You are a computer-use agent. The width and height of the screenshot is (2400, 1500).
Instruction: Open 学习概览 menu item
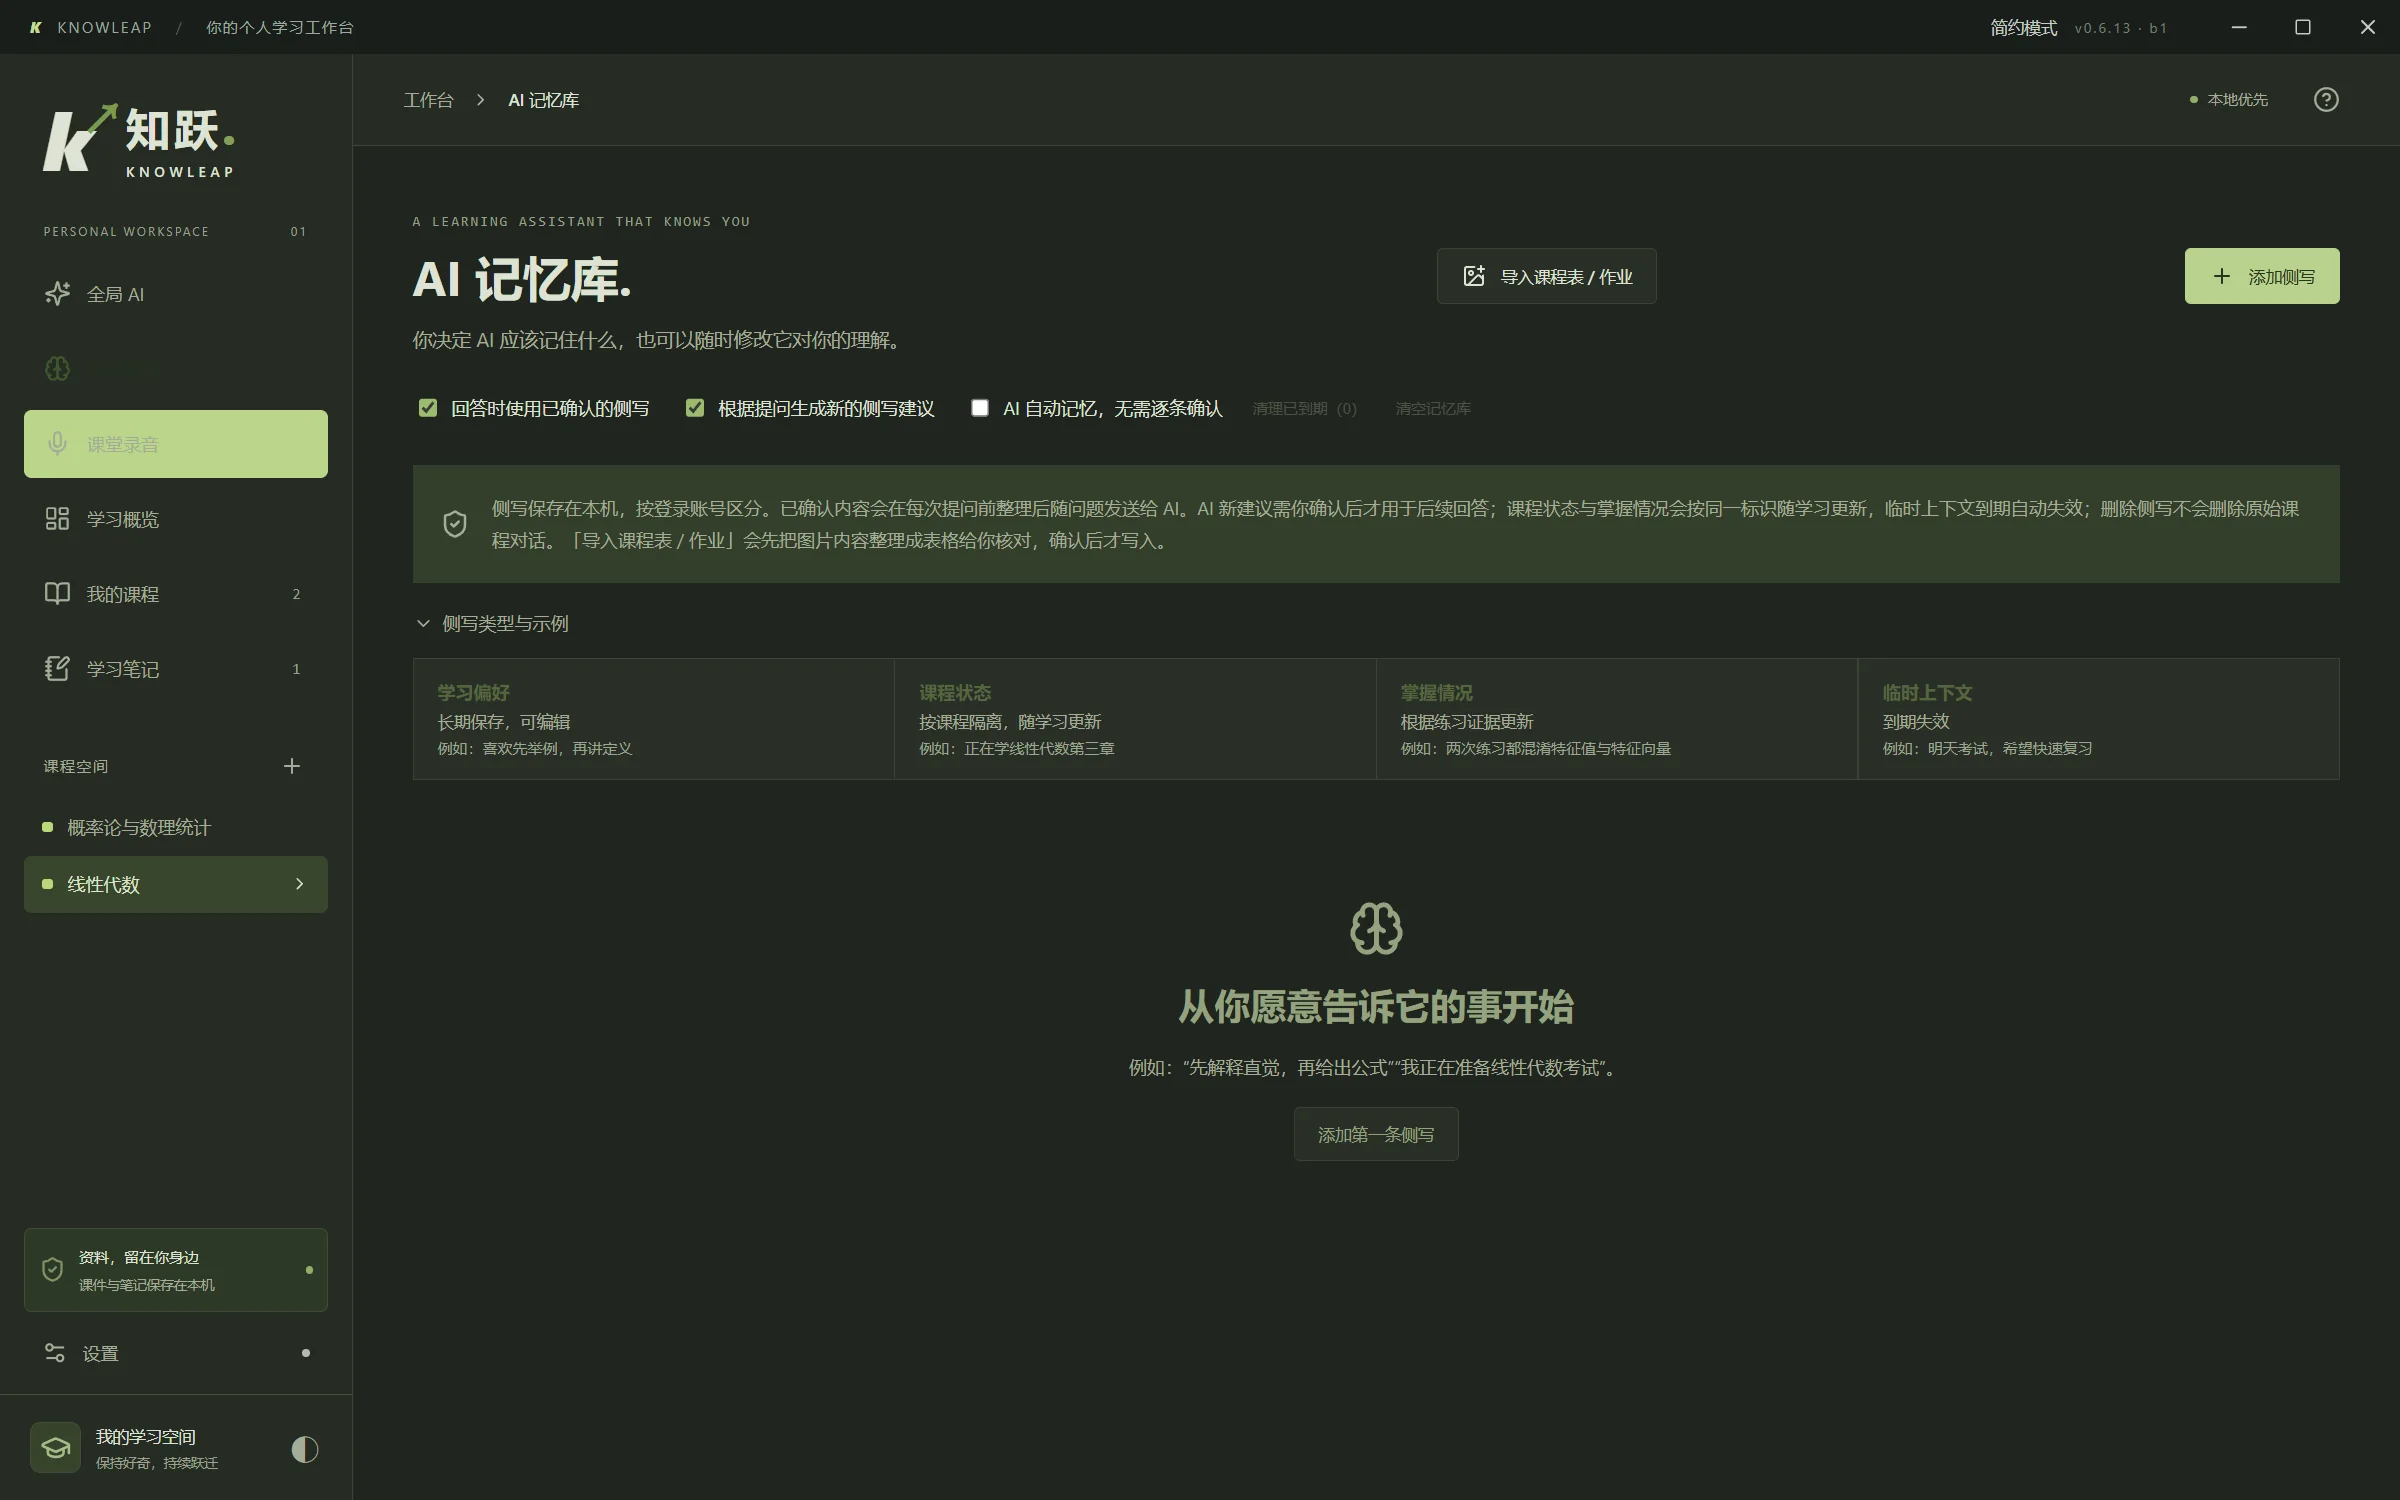[x=176, y=519]
